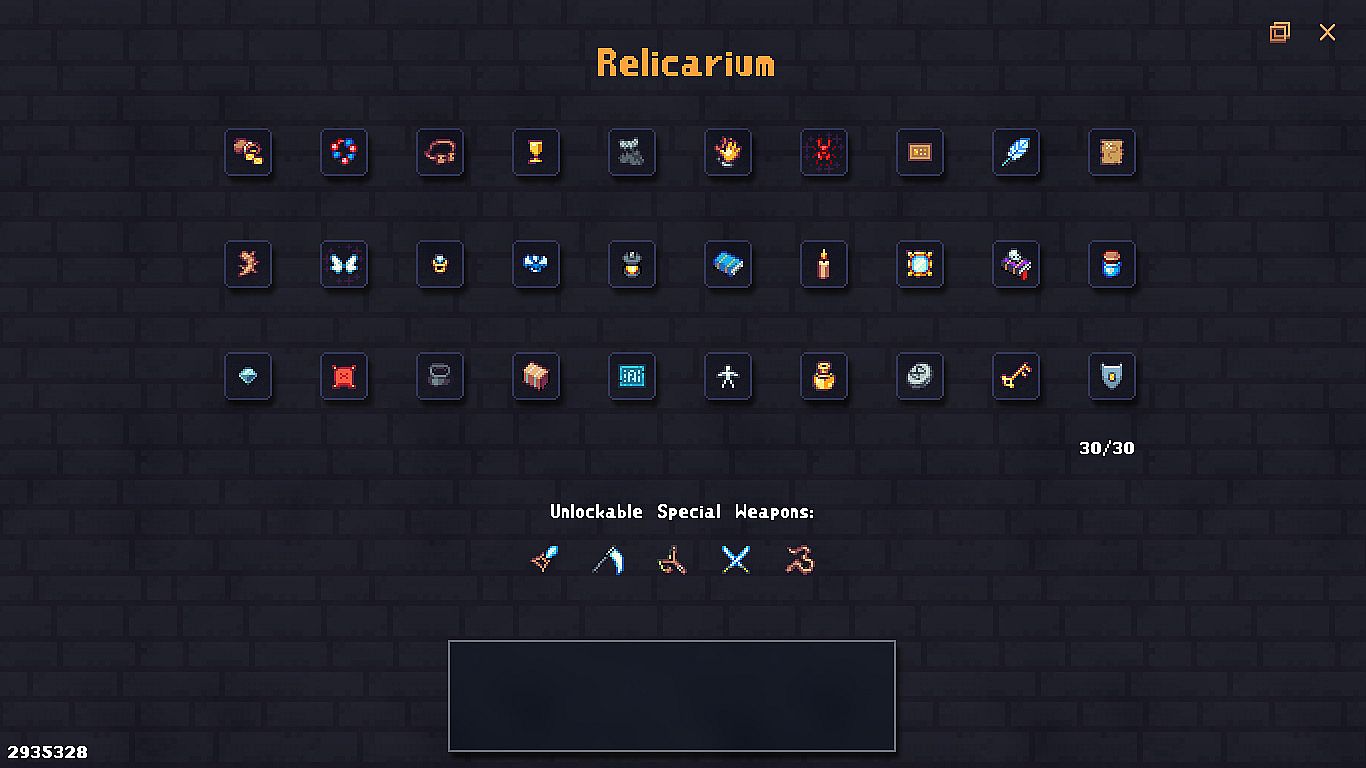Close the Relicarium screen
Image resolution: width=1366 pixels, height=768 pixels.
tap(1327, 32)
